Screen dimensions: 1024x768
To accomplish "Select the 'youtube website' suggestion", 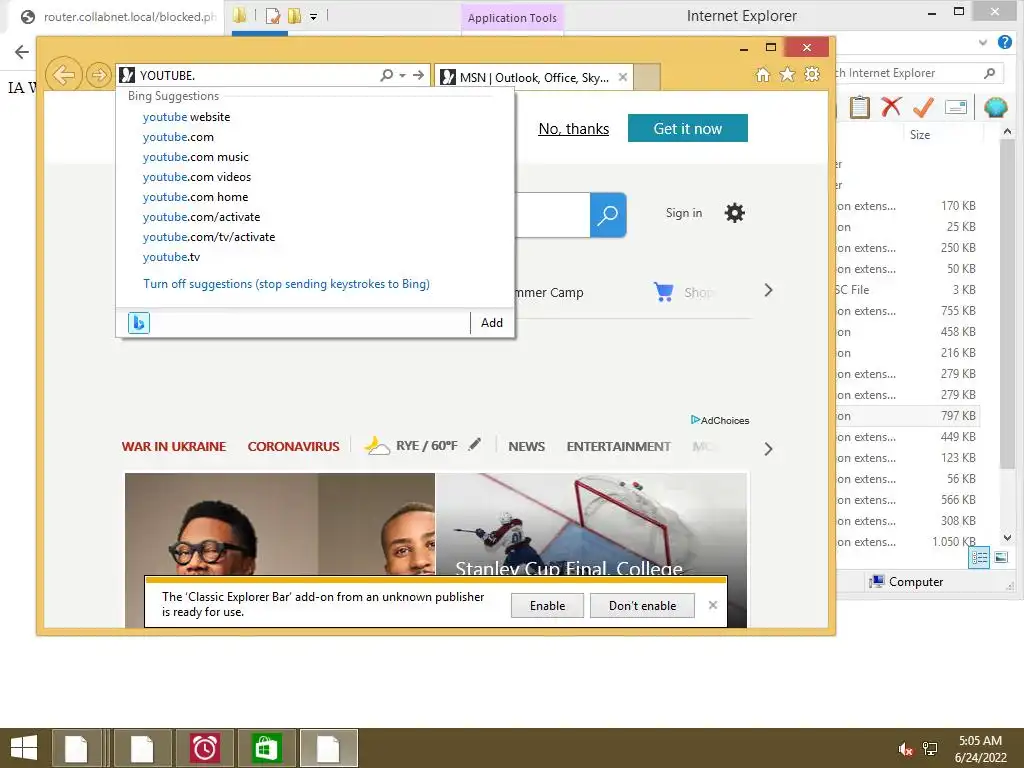I will (x=187, y=117).
